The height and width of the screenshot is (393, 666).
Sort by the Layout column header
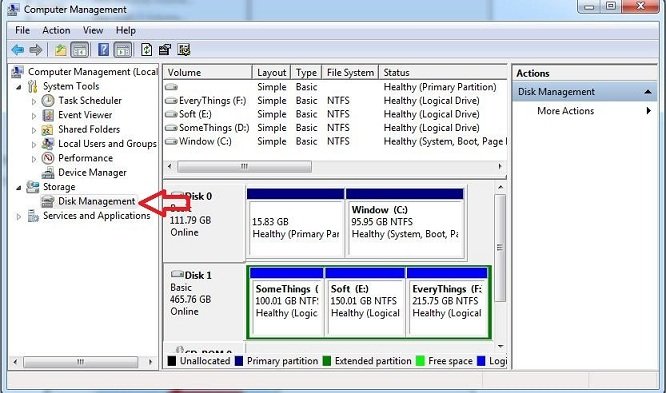click(x=271, y=73)
